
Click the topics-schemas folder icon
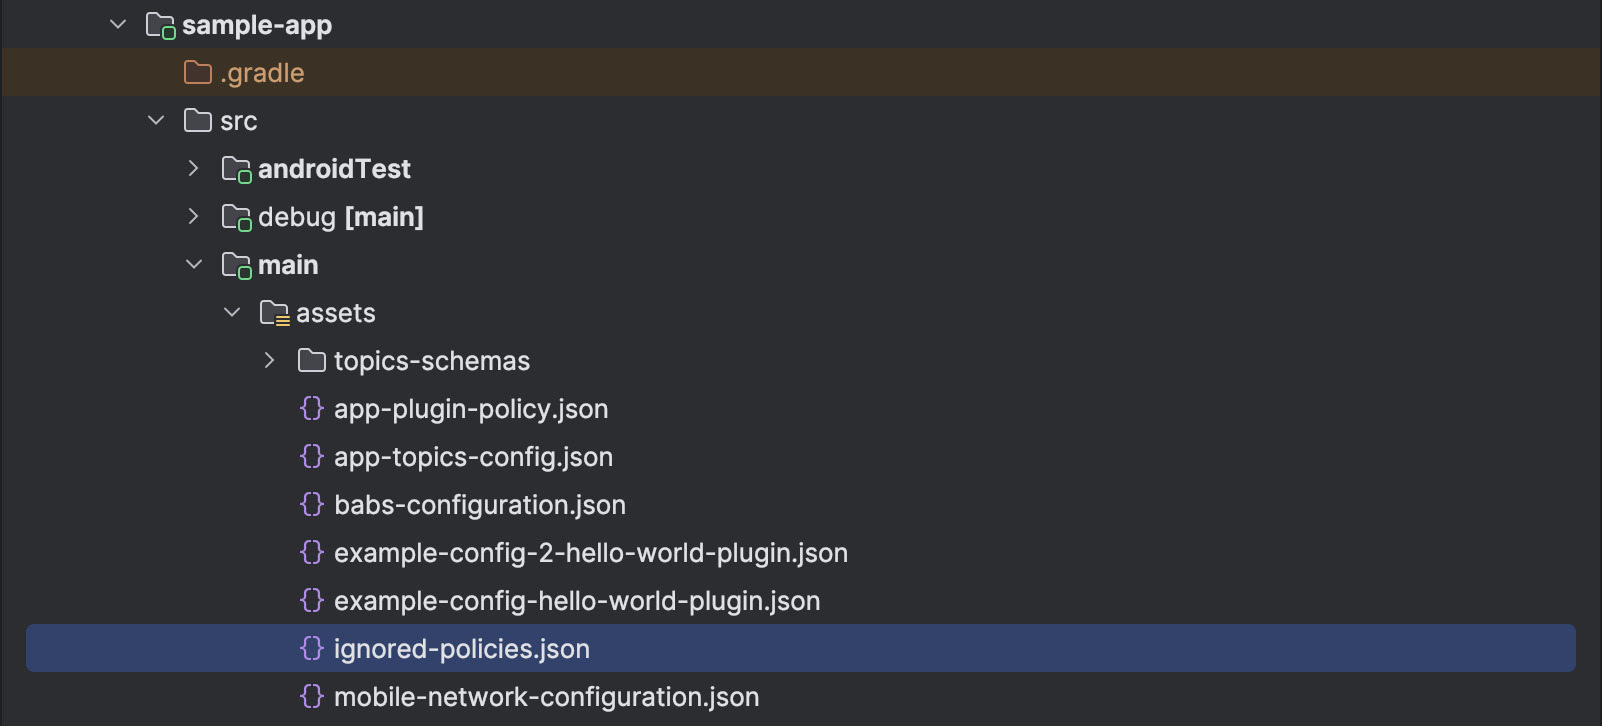pos(312,361)
